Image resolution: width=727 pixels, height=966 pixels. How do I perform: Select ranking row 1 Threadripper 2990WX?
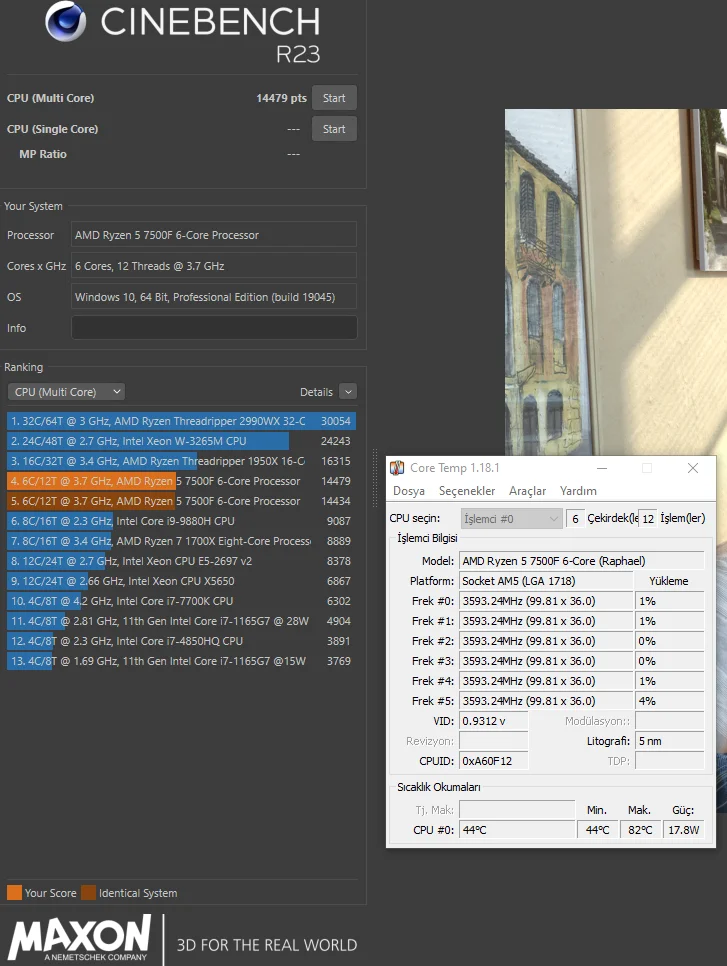click(181, 421)
